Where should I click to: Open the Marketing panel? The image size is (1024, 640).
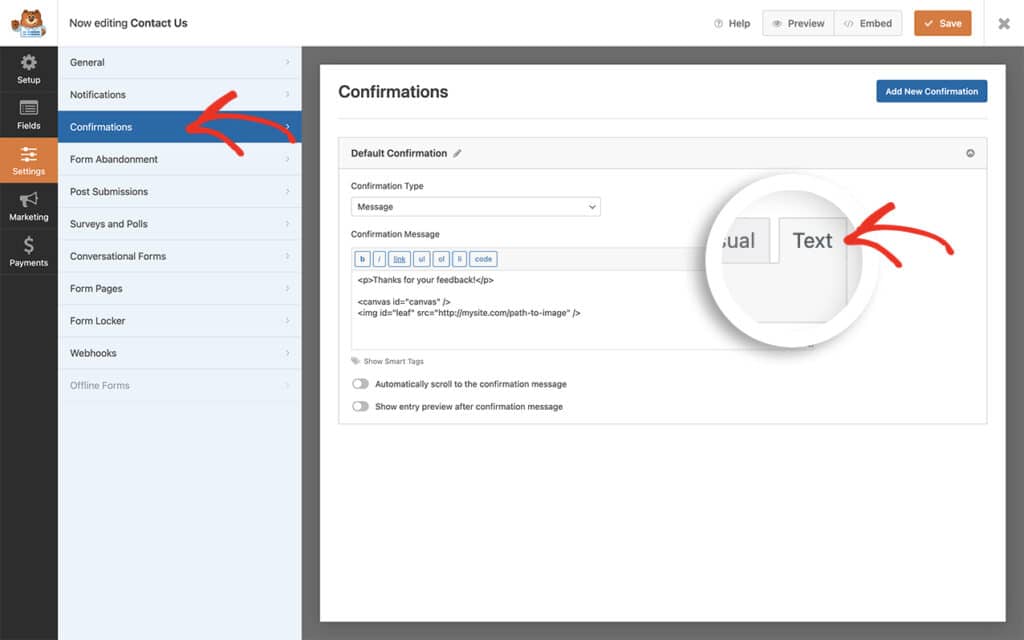[x=29, y=206]
